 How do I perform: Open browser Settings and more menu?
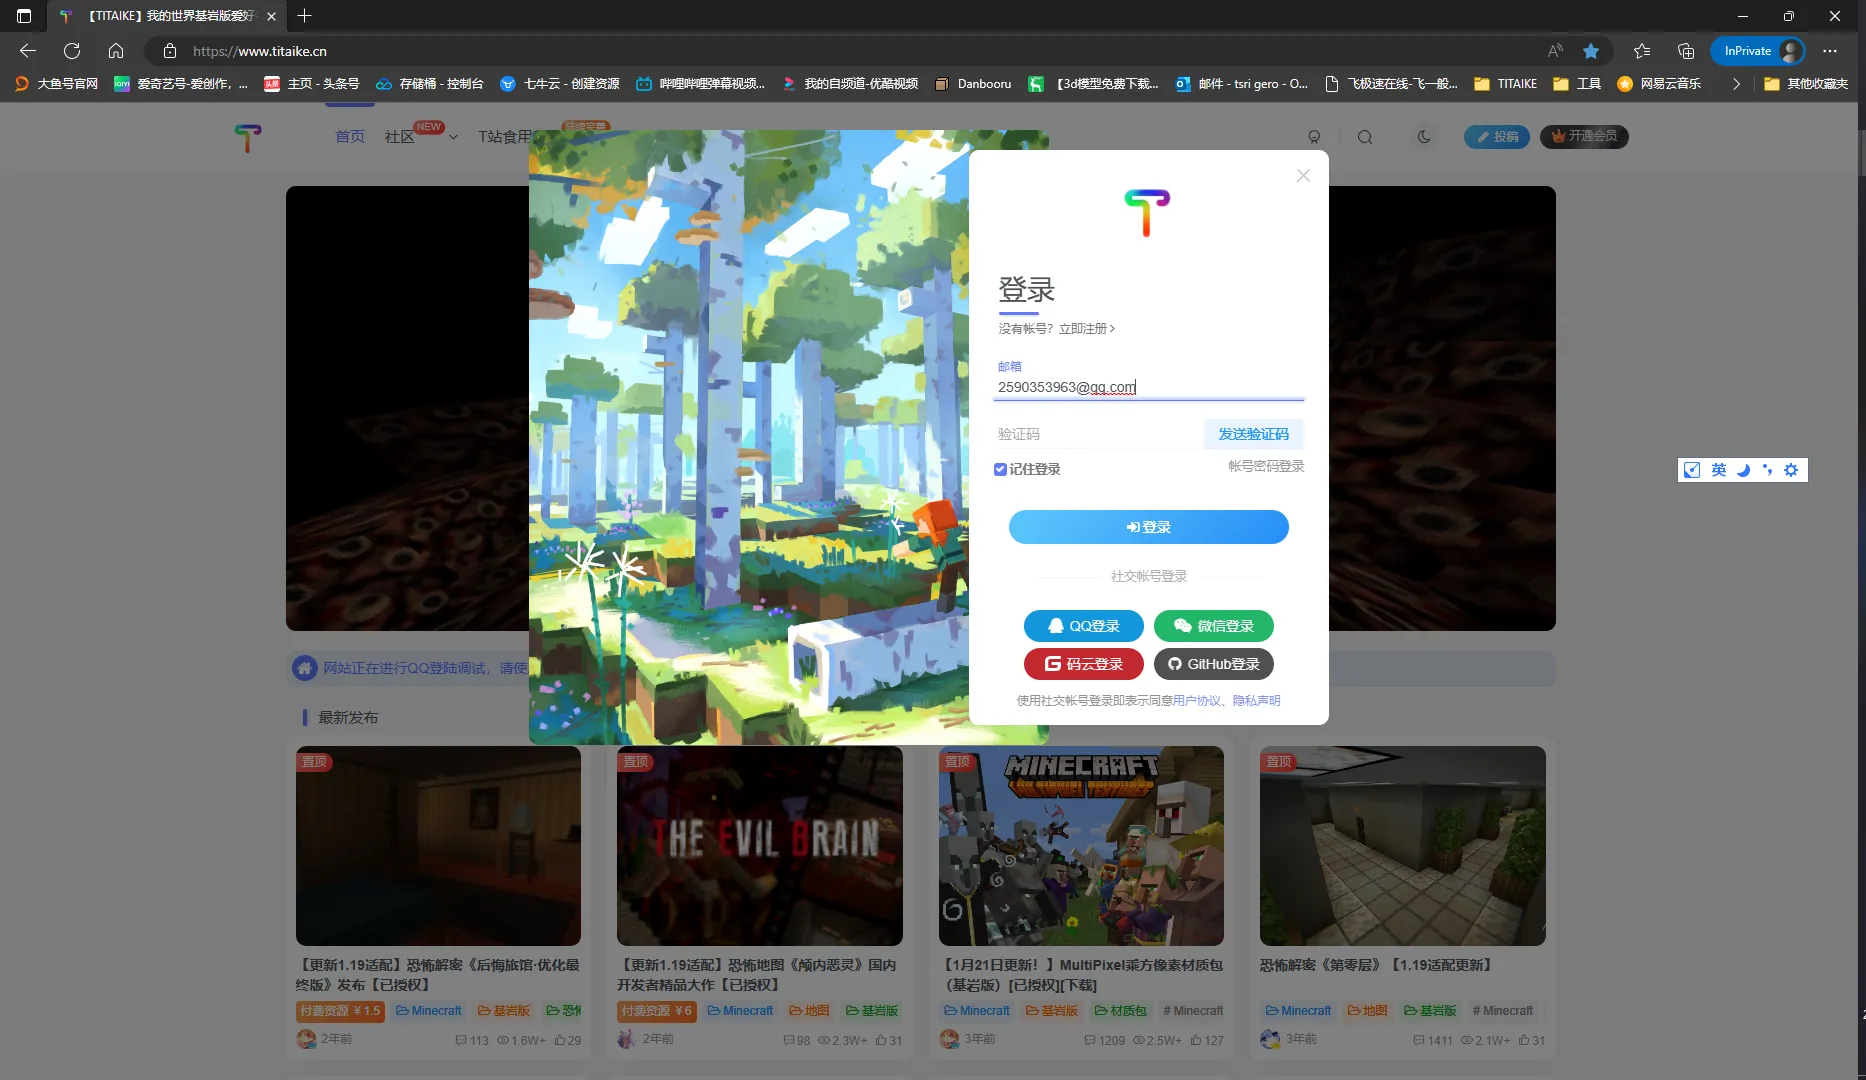click(x=1830, y=51)
